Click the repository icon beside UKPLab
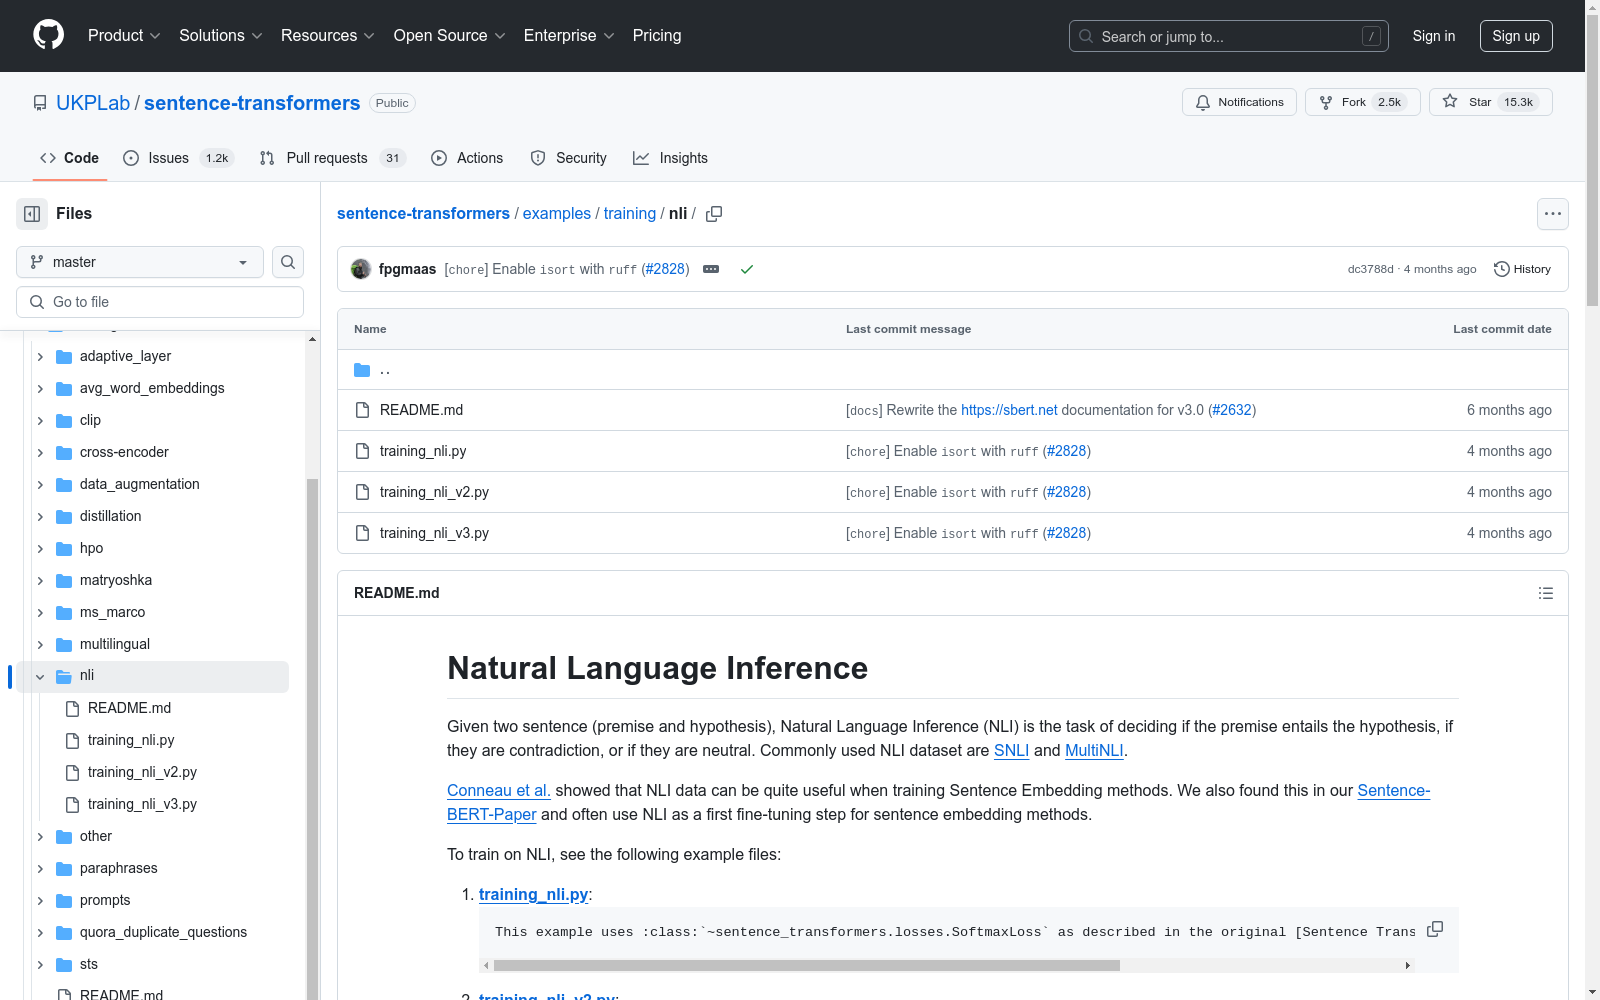 click(x=40, y=103)
